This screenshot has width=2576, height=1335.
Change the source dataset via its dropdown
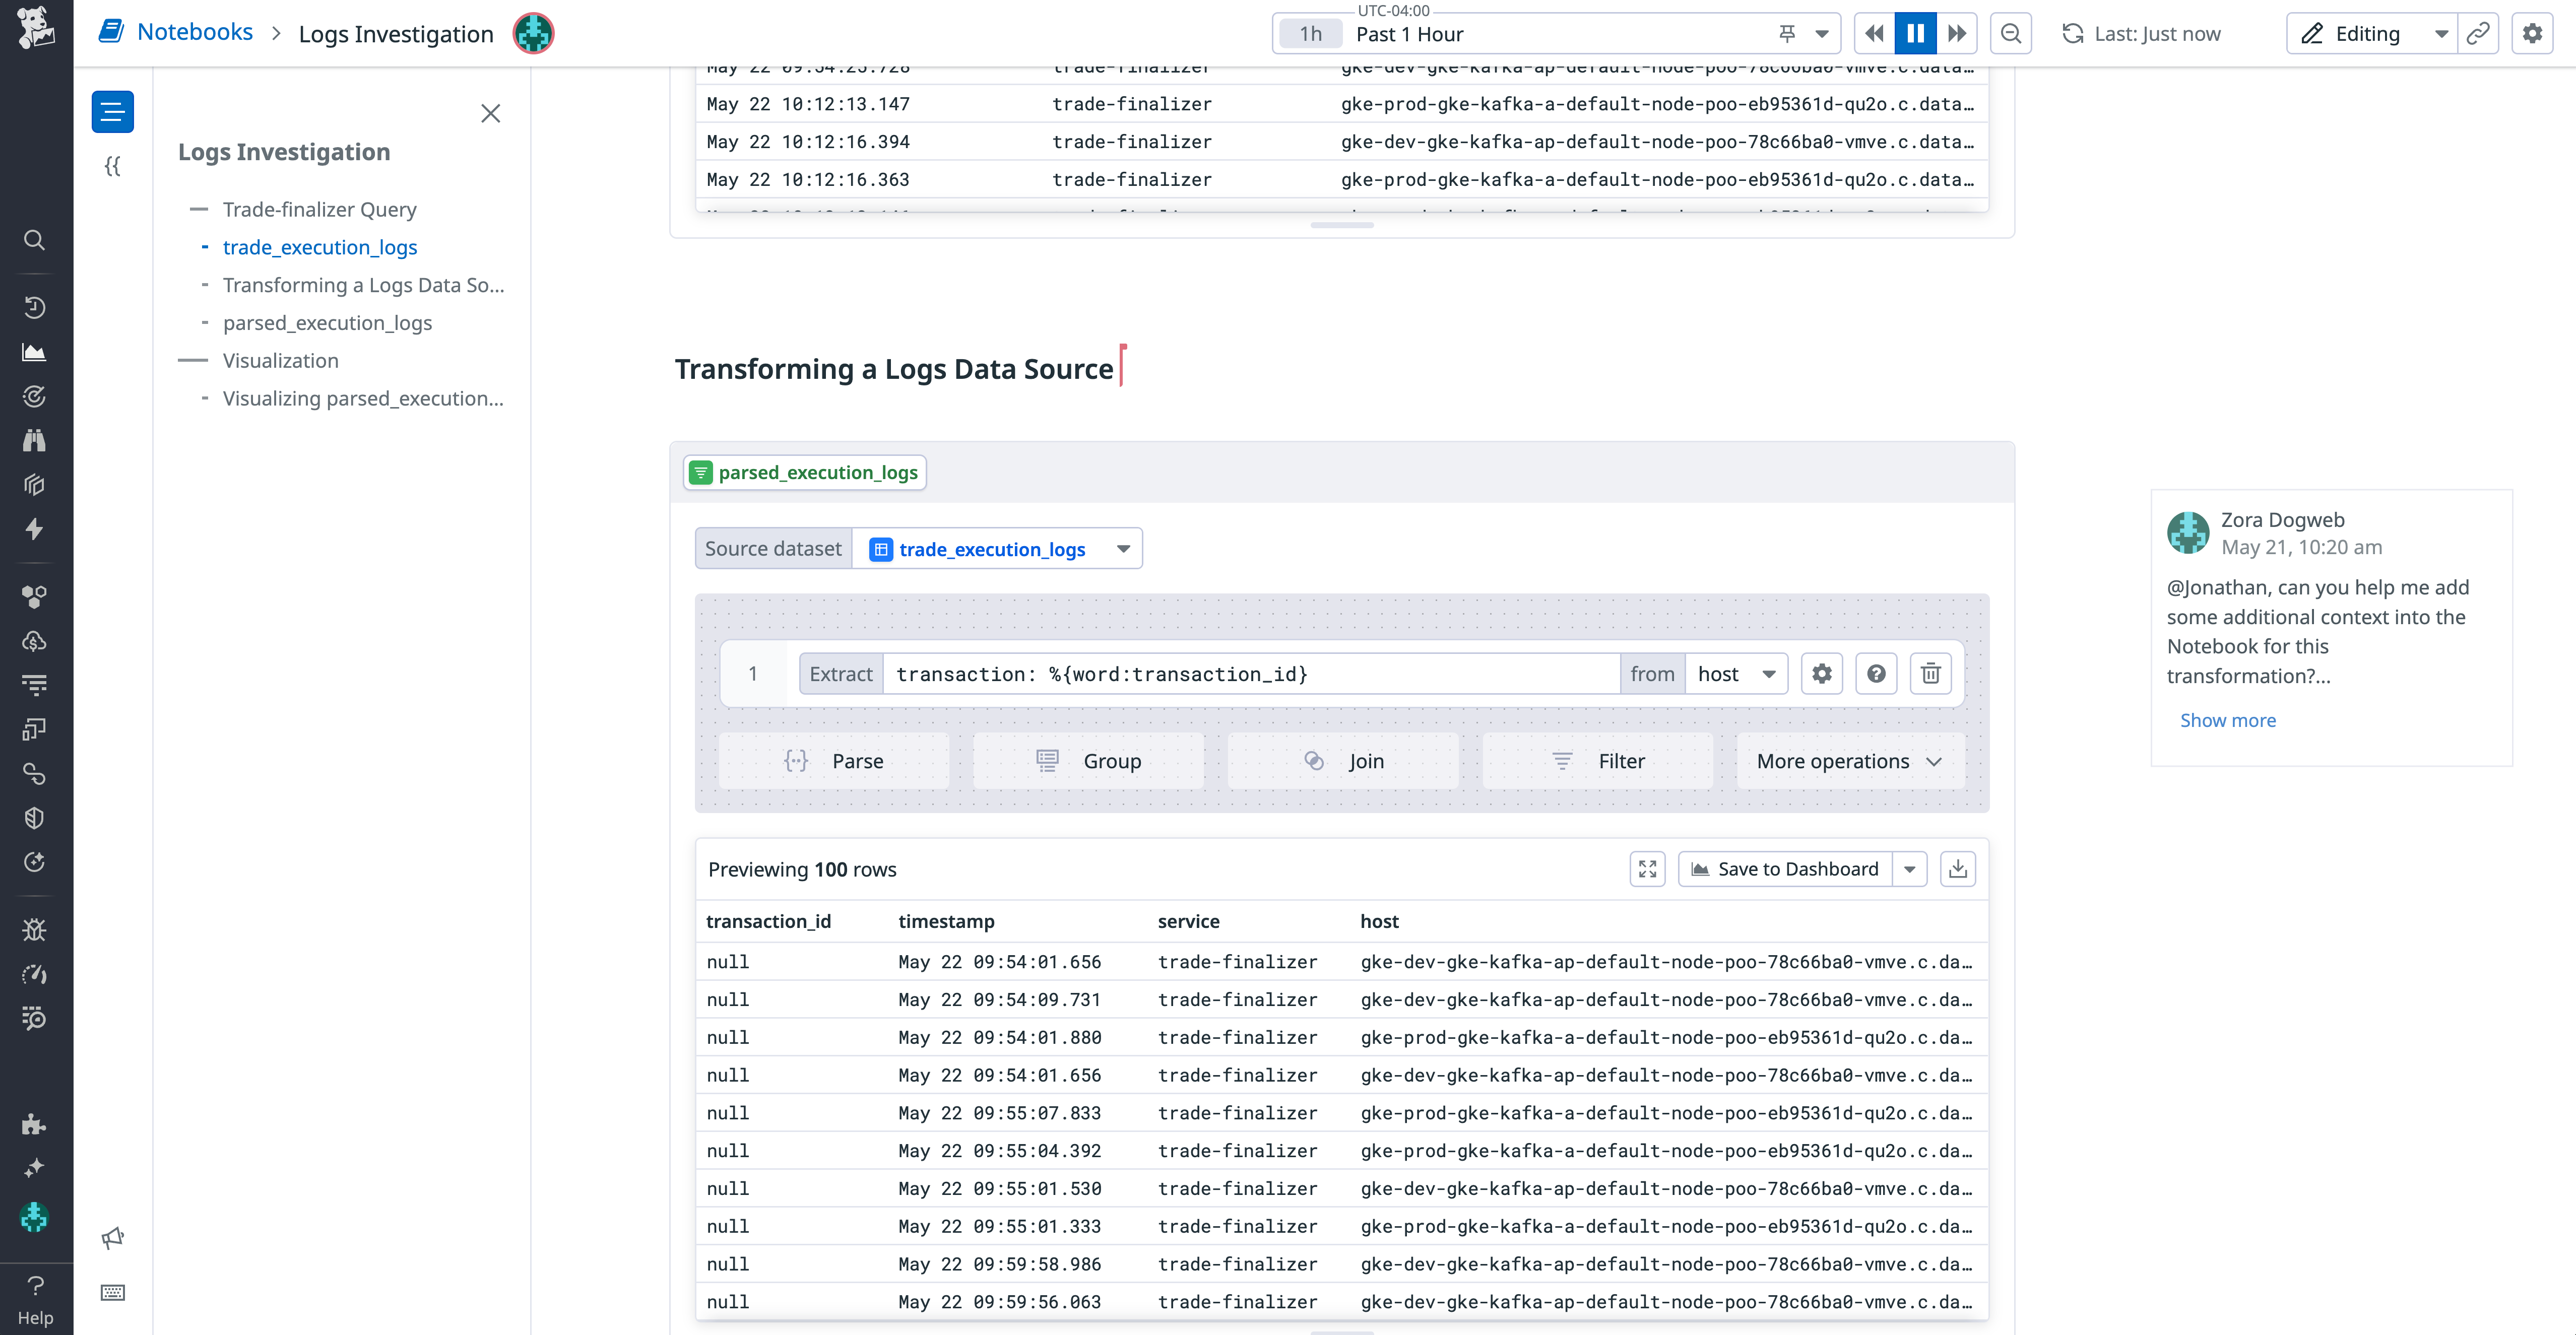pyautogui.click(x=1123, y=548)
